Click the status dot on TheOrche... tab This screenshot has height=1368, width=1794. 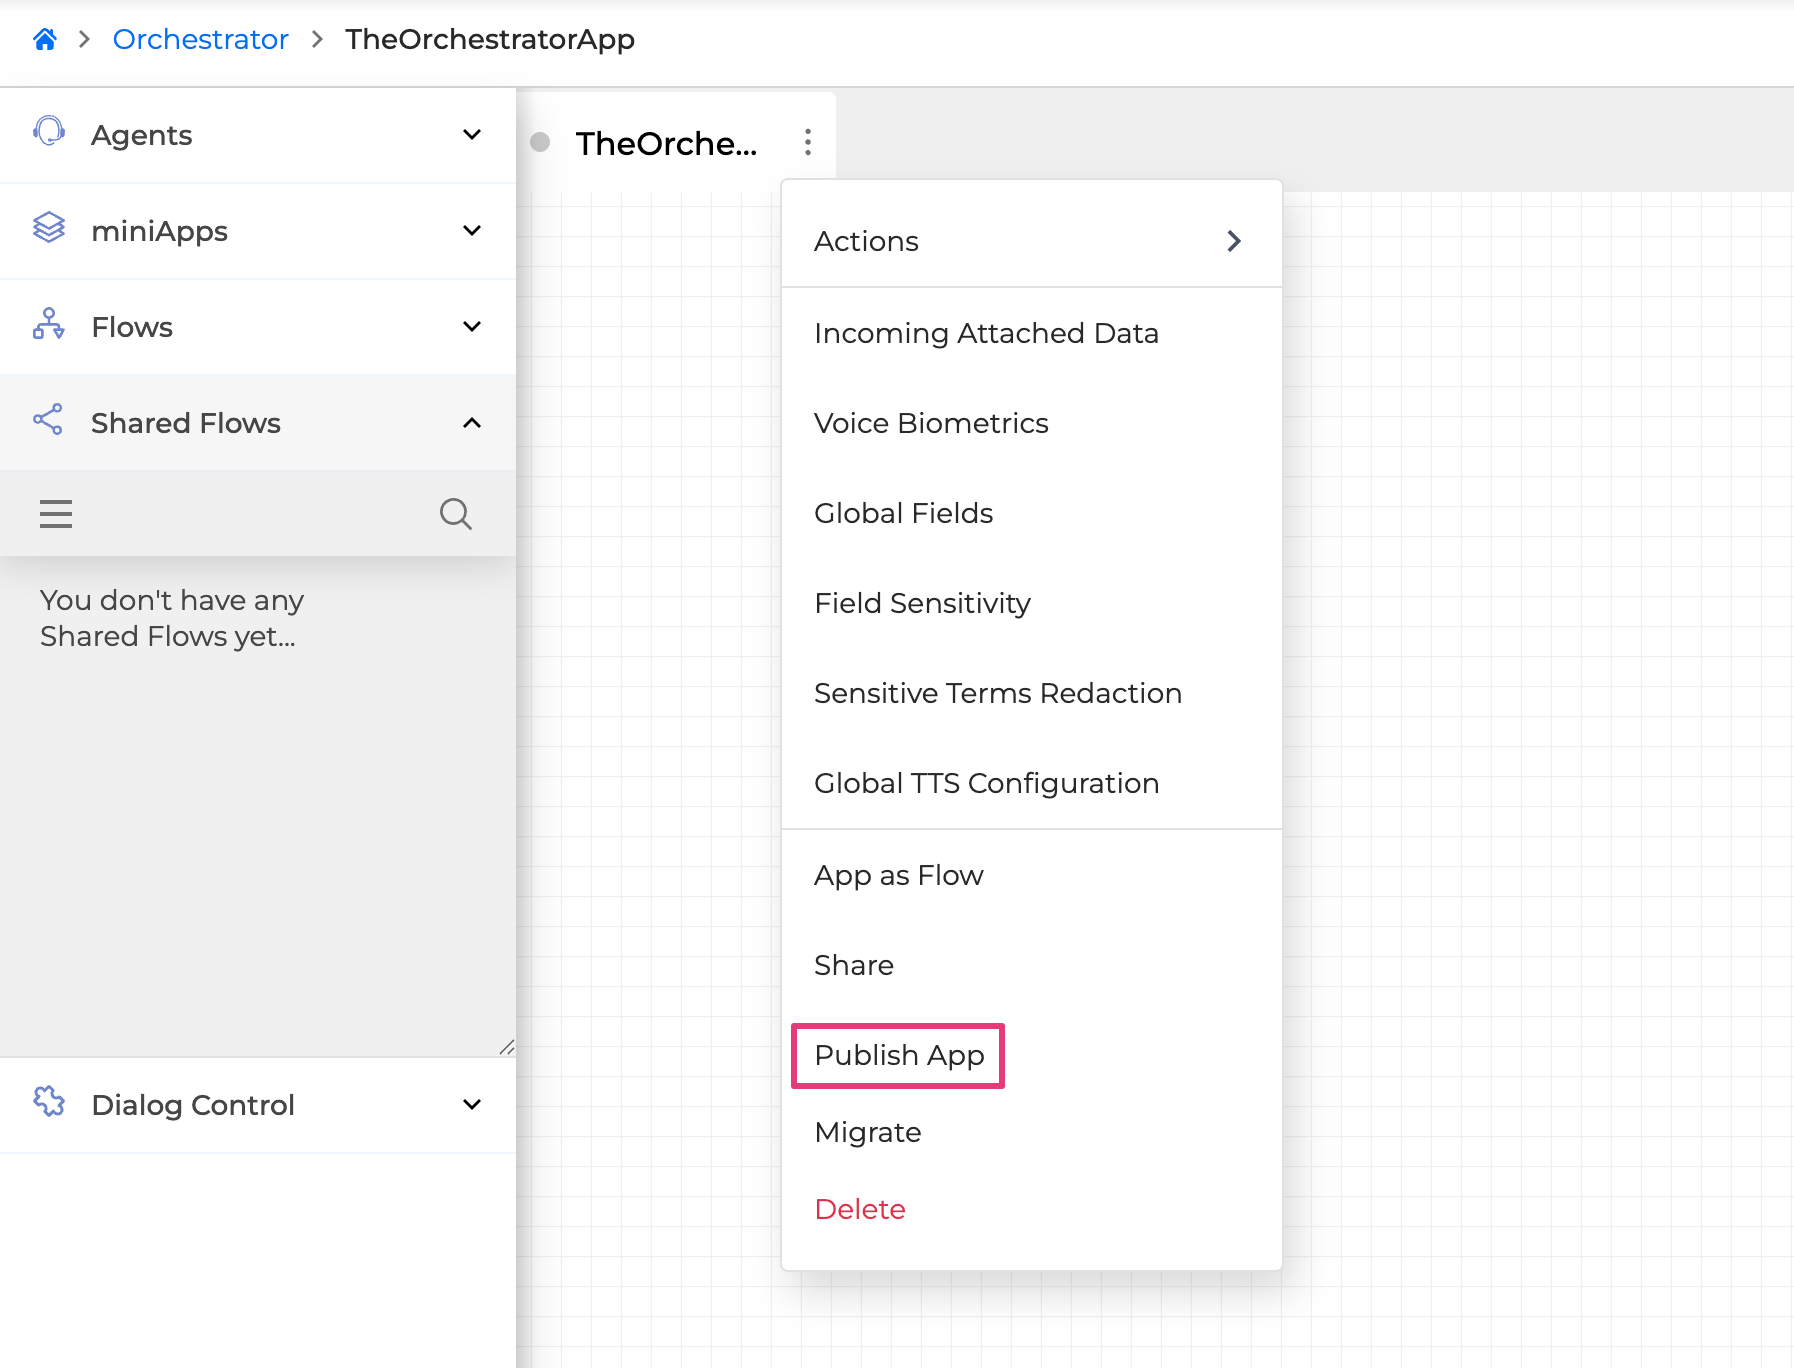coord(541,142)
